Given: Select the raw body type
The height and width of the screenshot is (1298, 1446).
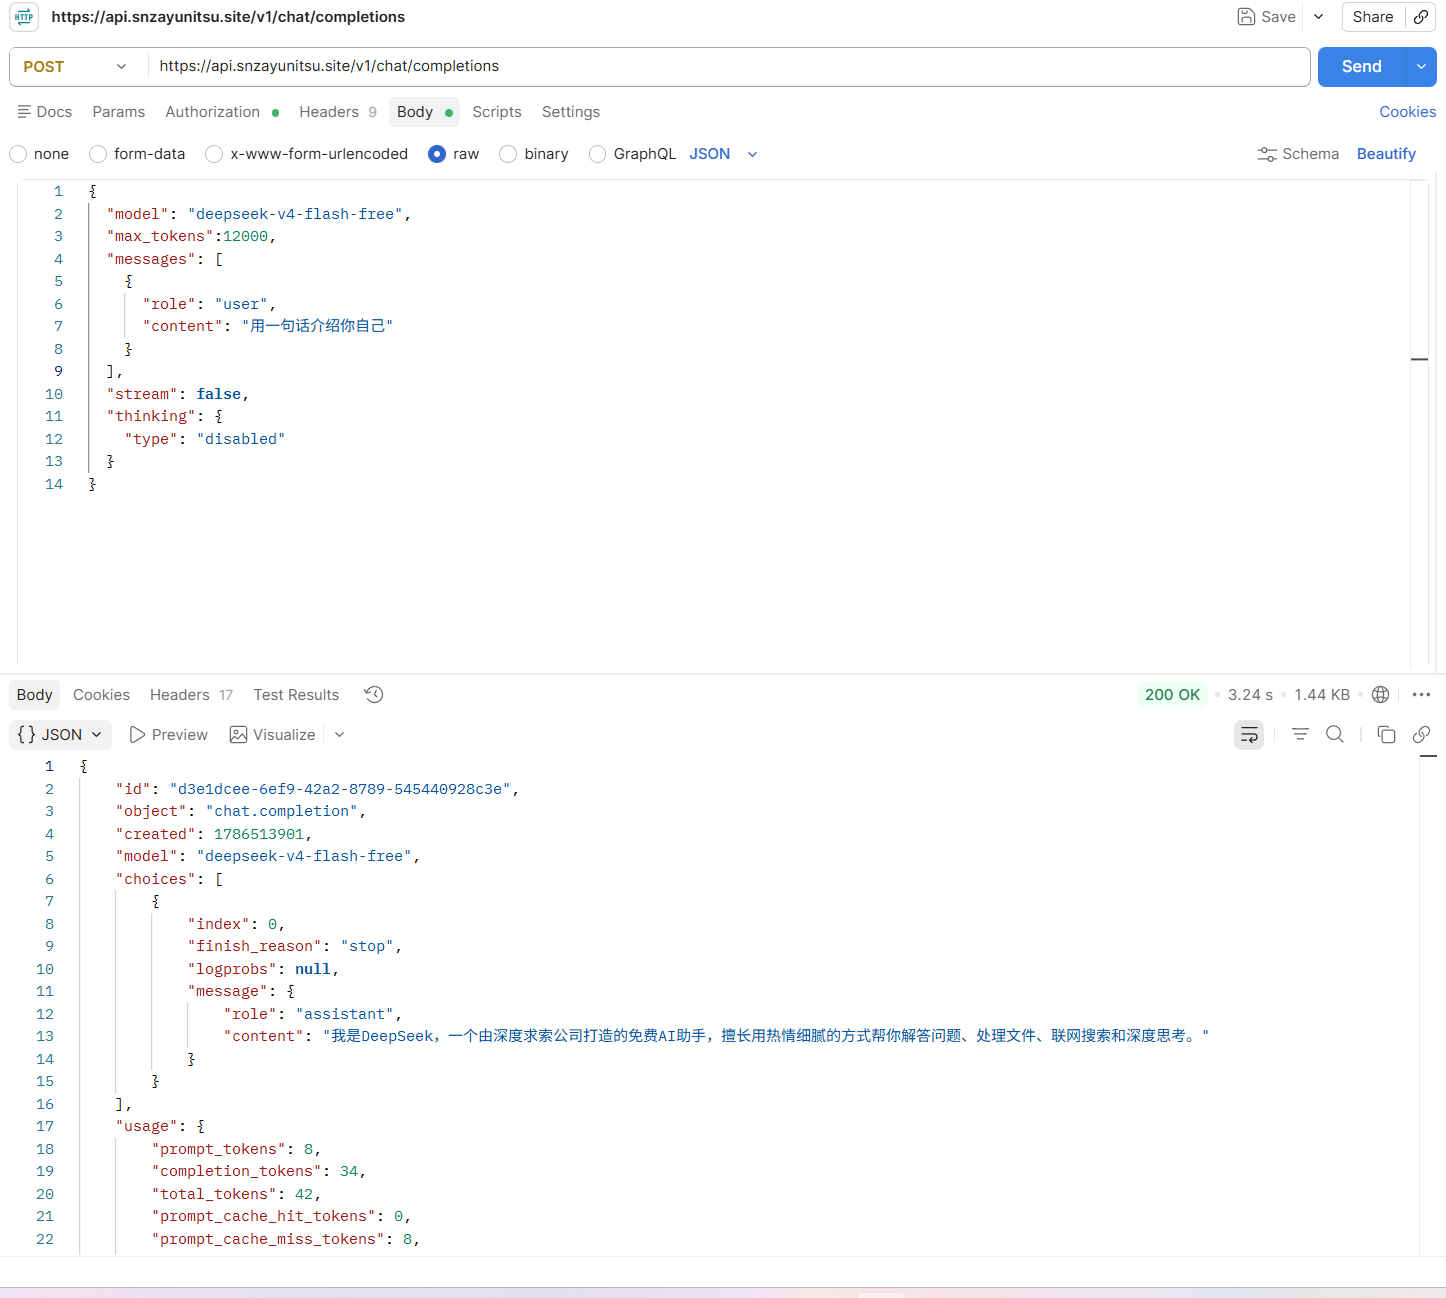Looking at the screenshot, I should [x=437, y=154].
